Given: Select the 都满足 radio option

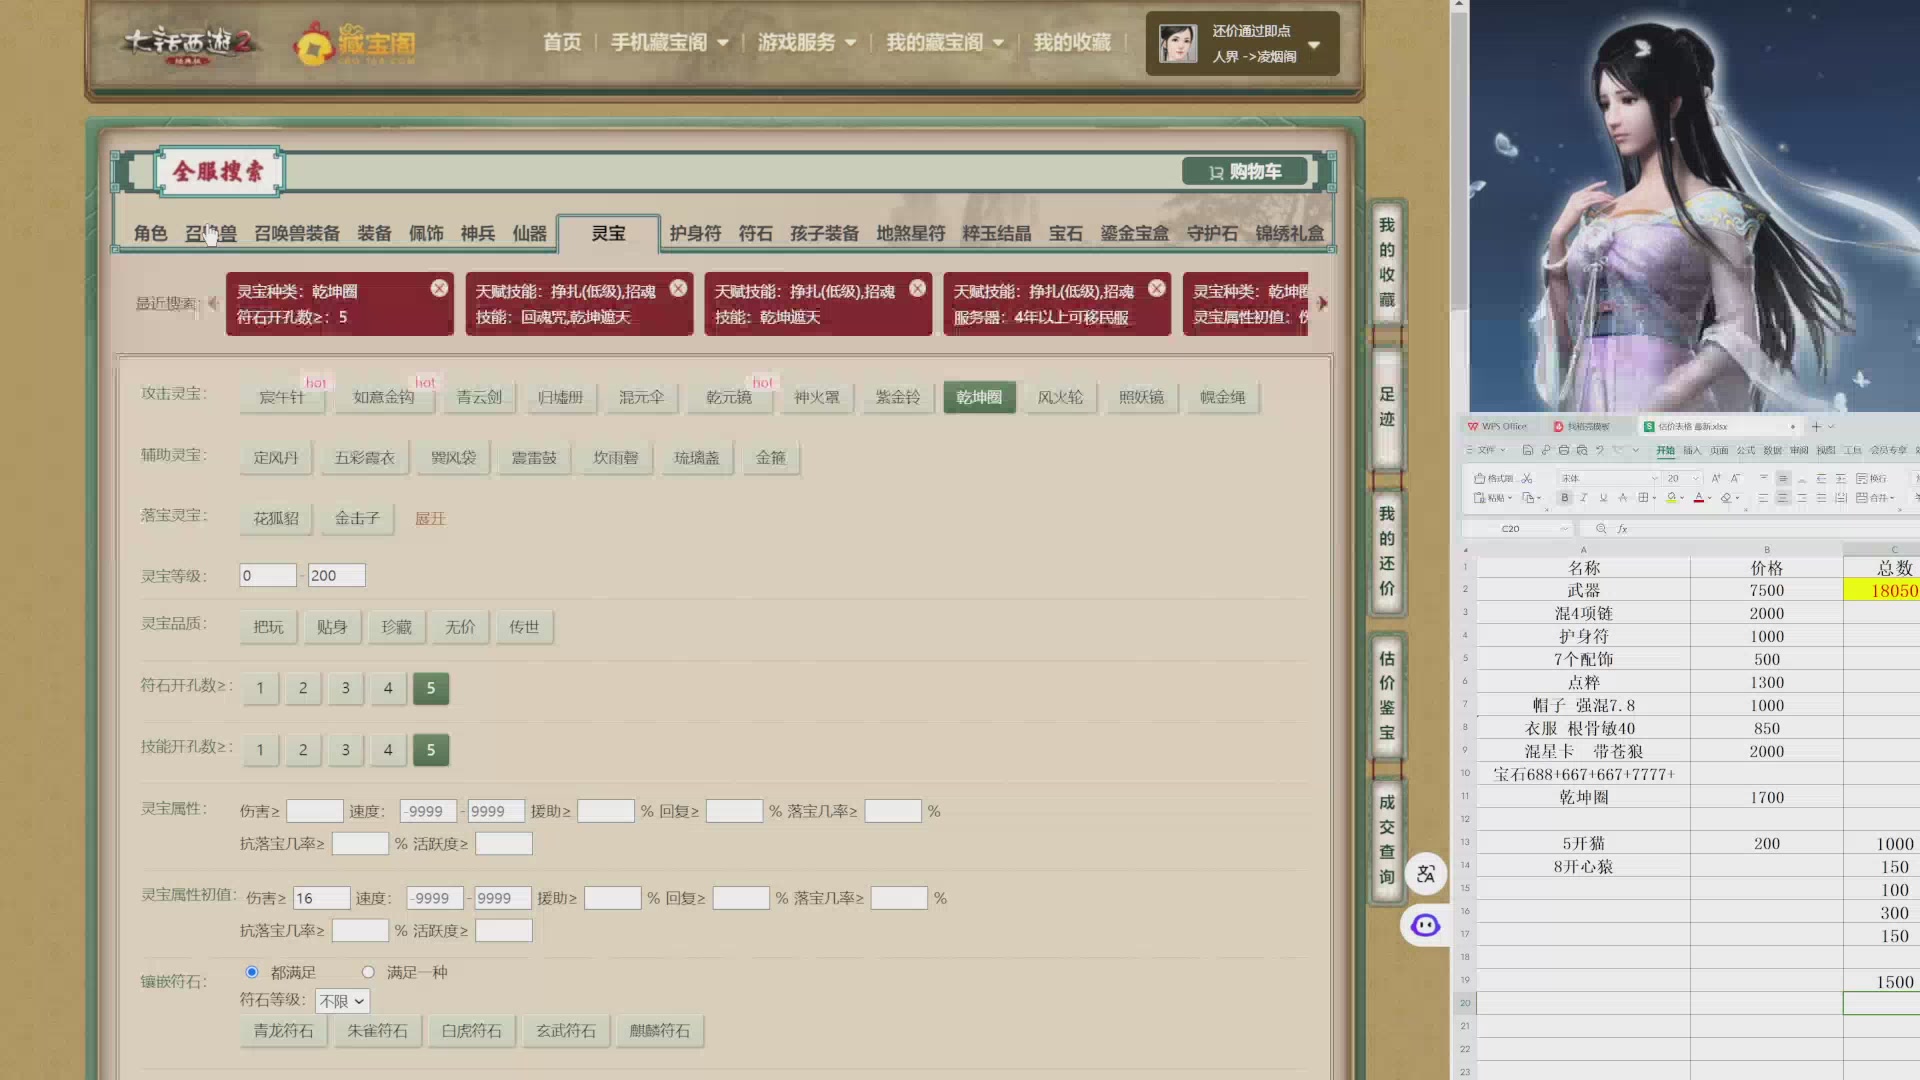Looking at the screenshot, I should (252, 972).
